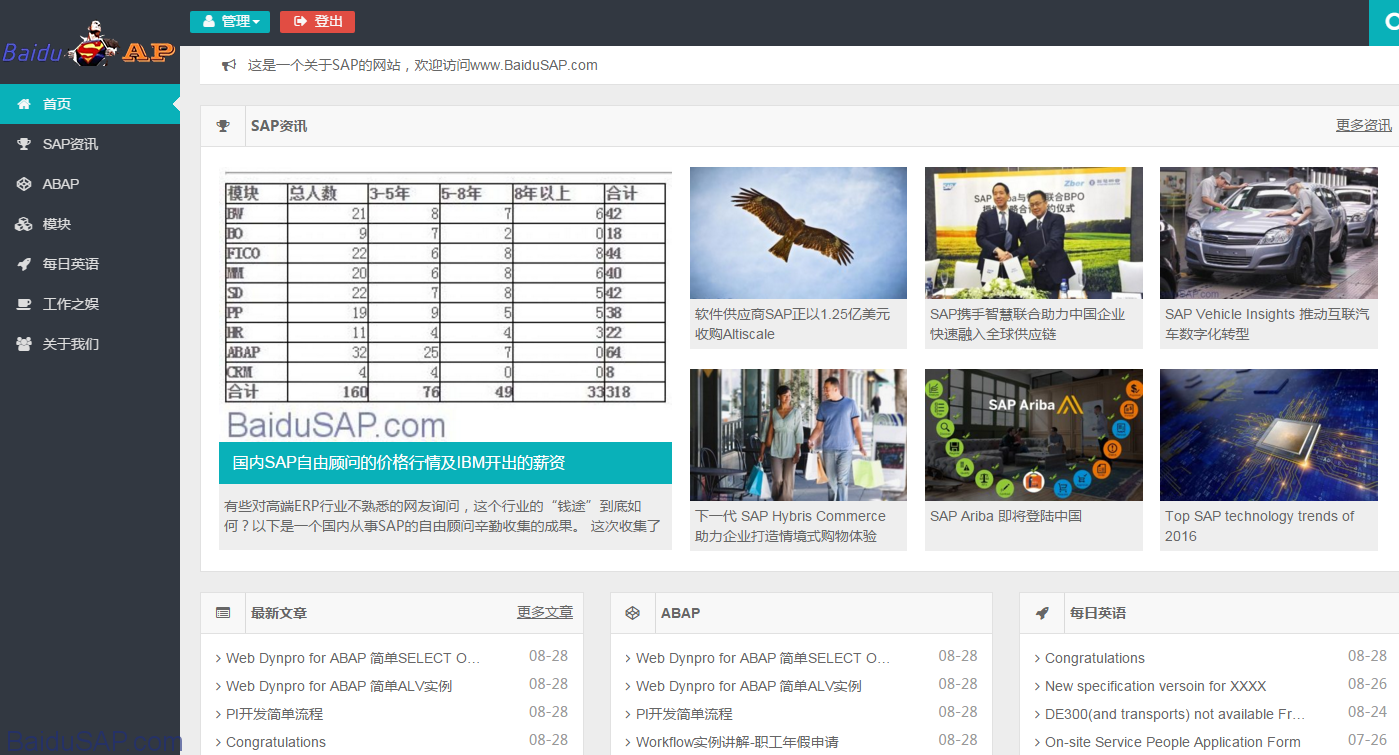Open PI开发简单流程 in ABAP panel

(x=684, y=714)
